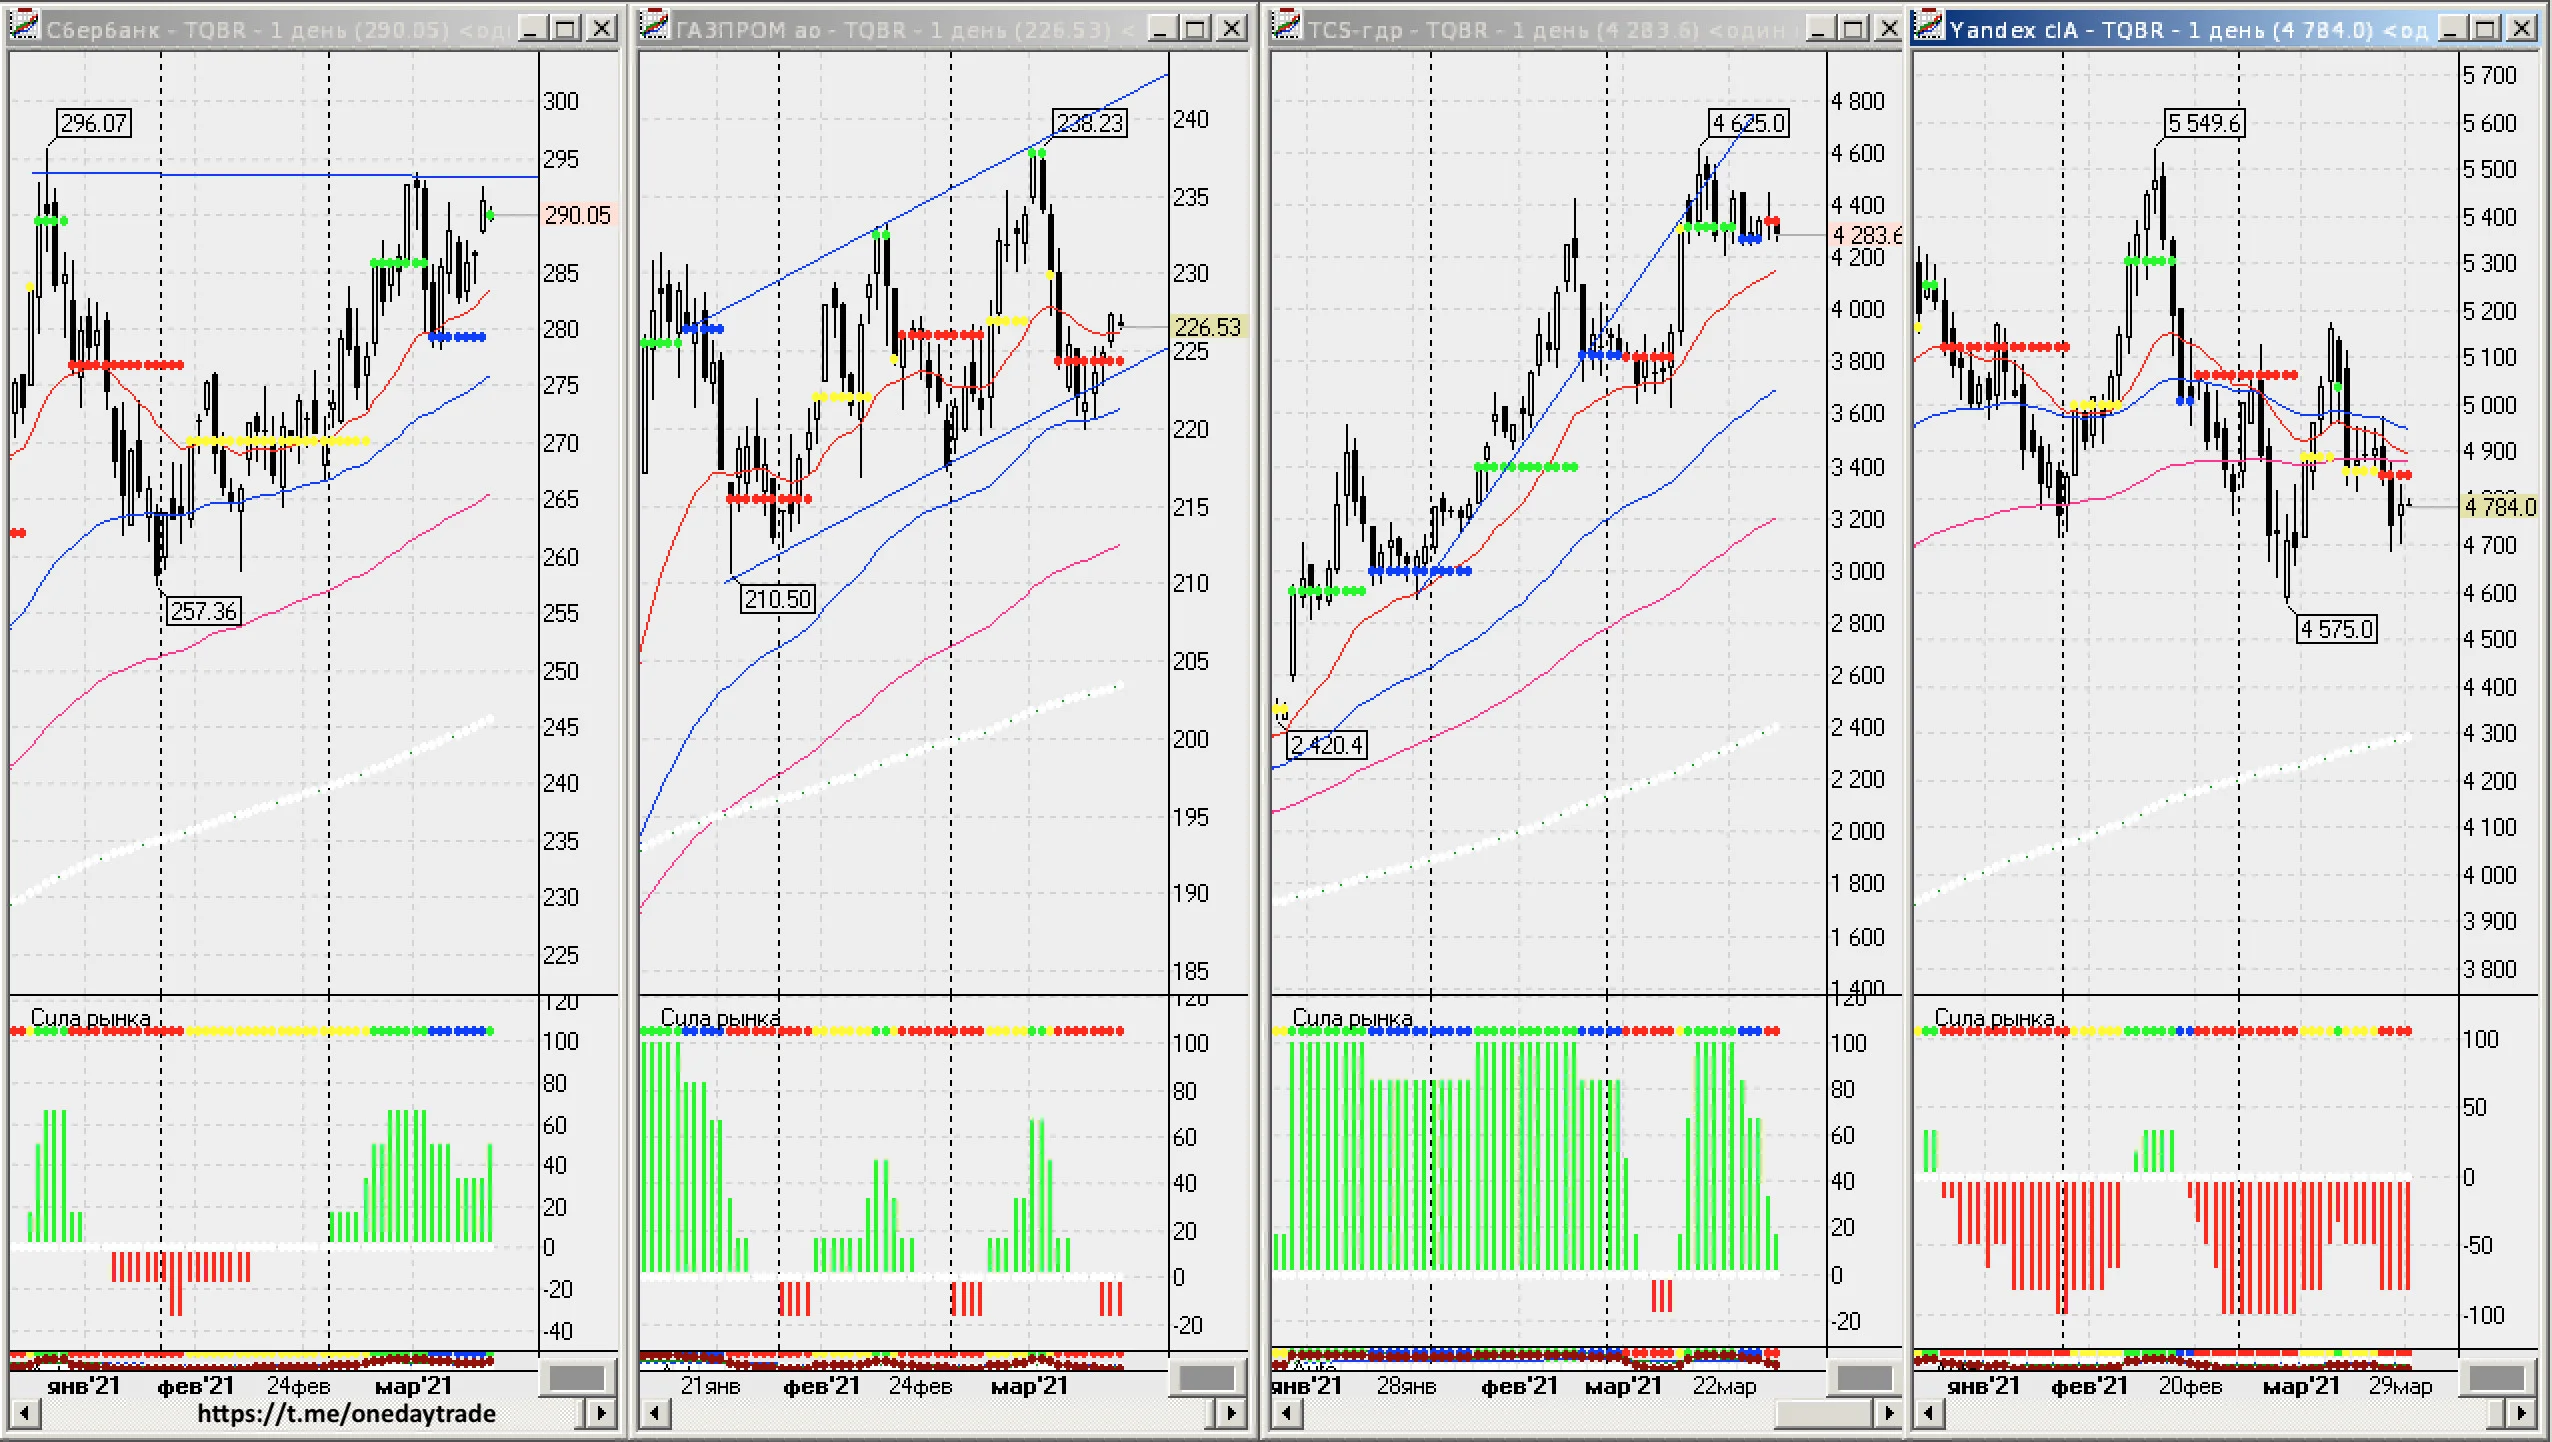
Task: Click the left scroll arrow in Сбербанк chart
Action: coord(25,1413)
